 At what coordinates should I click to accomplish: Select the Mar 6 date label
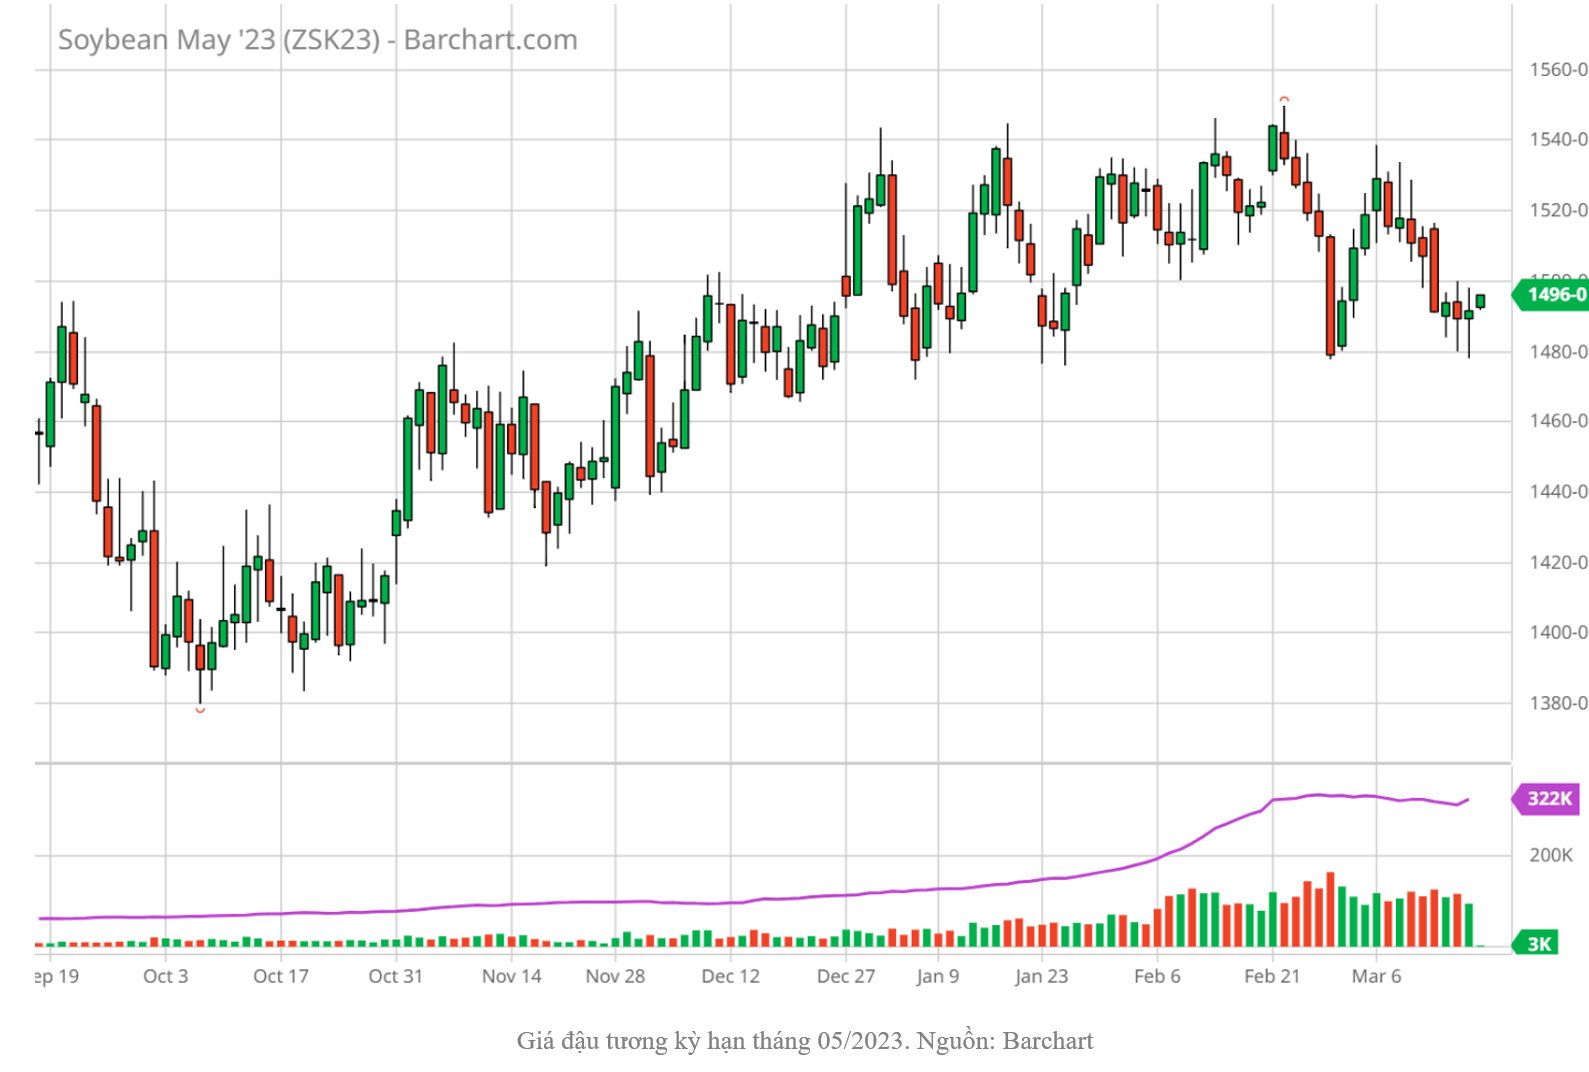pos(1376,976)
